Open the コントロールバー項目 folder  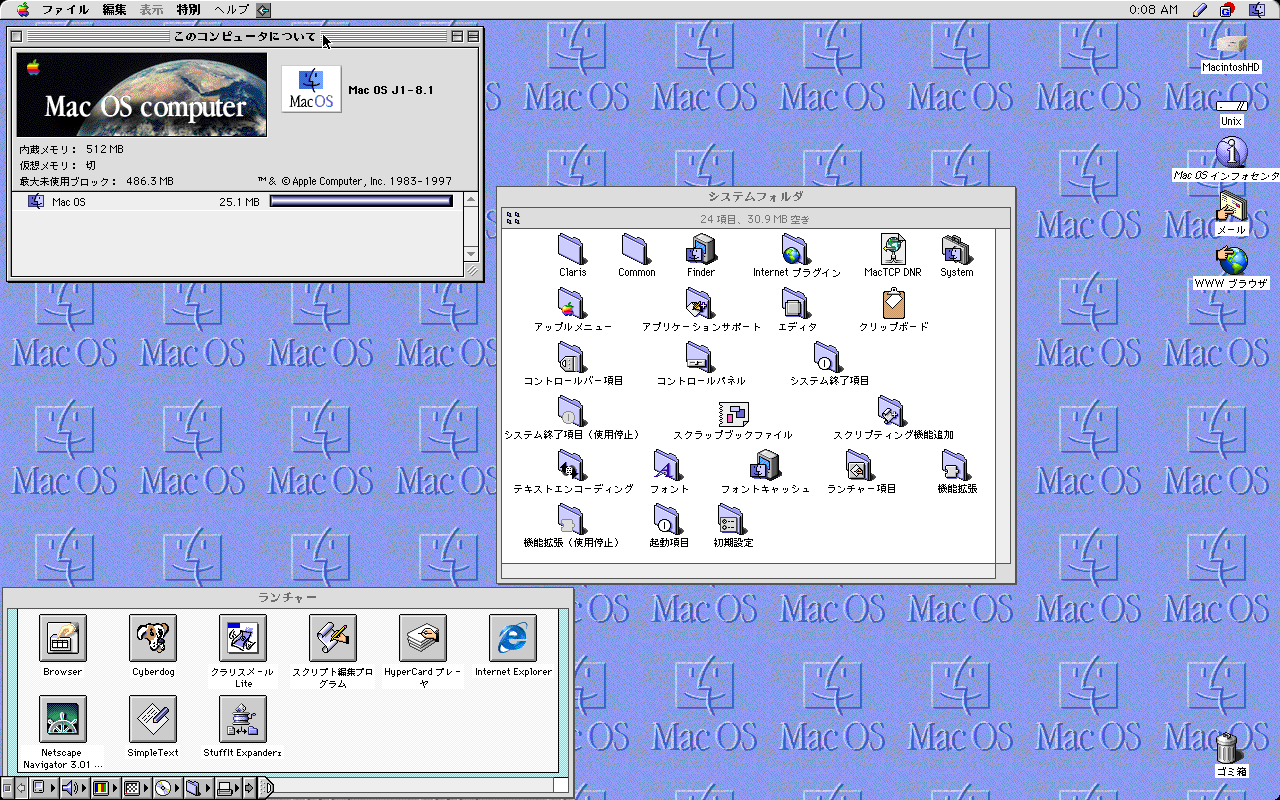tap(572, 357)
